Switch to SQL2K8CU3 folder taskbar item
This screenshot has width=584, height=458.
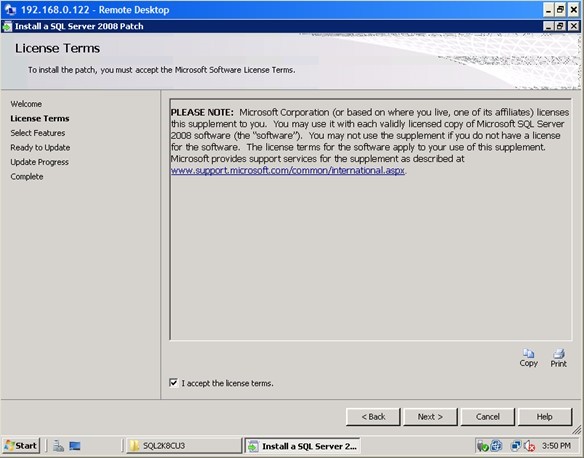click(x=184, y=446)
